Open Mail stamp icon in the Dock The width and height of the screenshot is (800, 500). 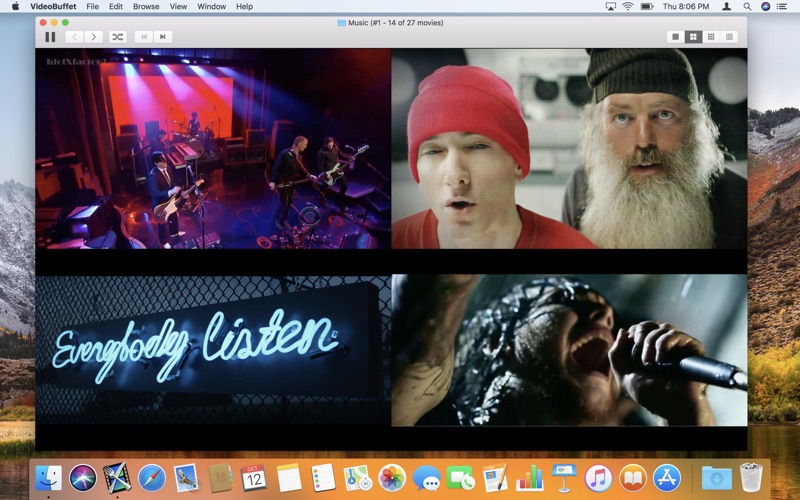pos(186,479)
